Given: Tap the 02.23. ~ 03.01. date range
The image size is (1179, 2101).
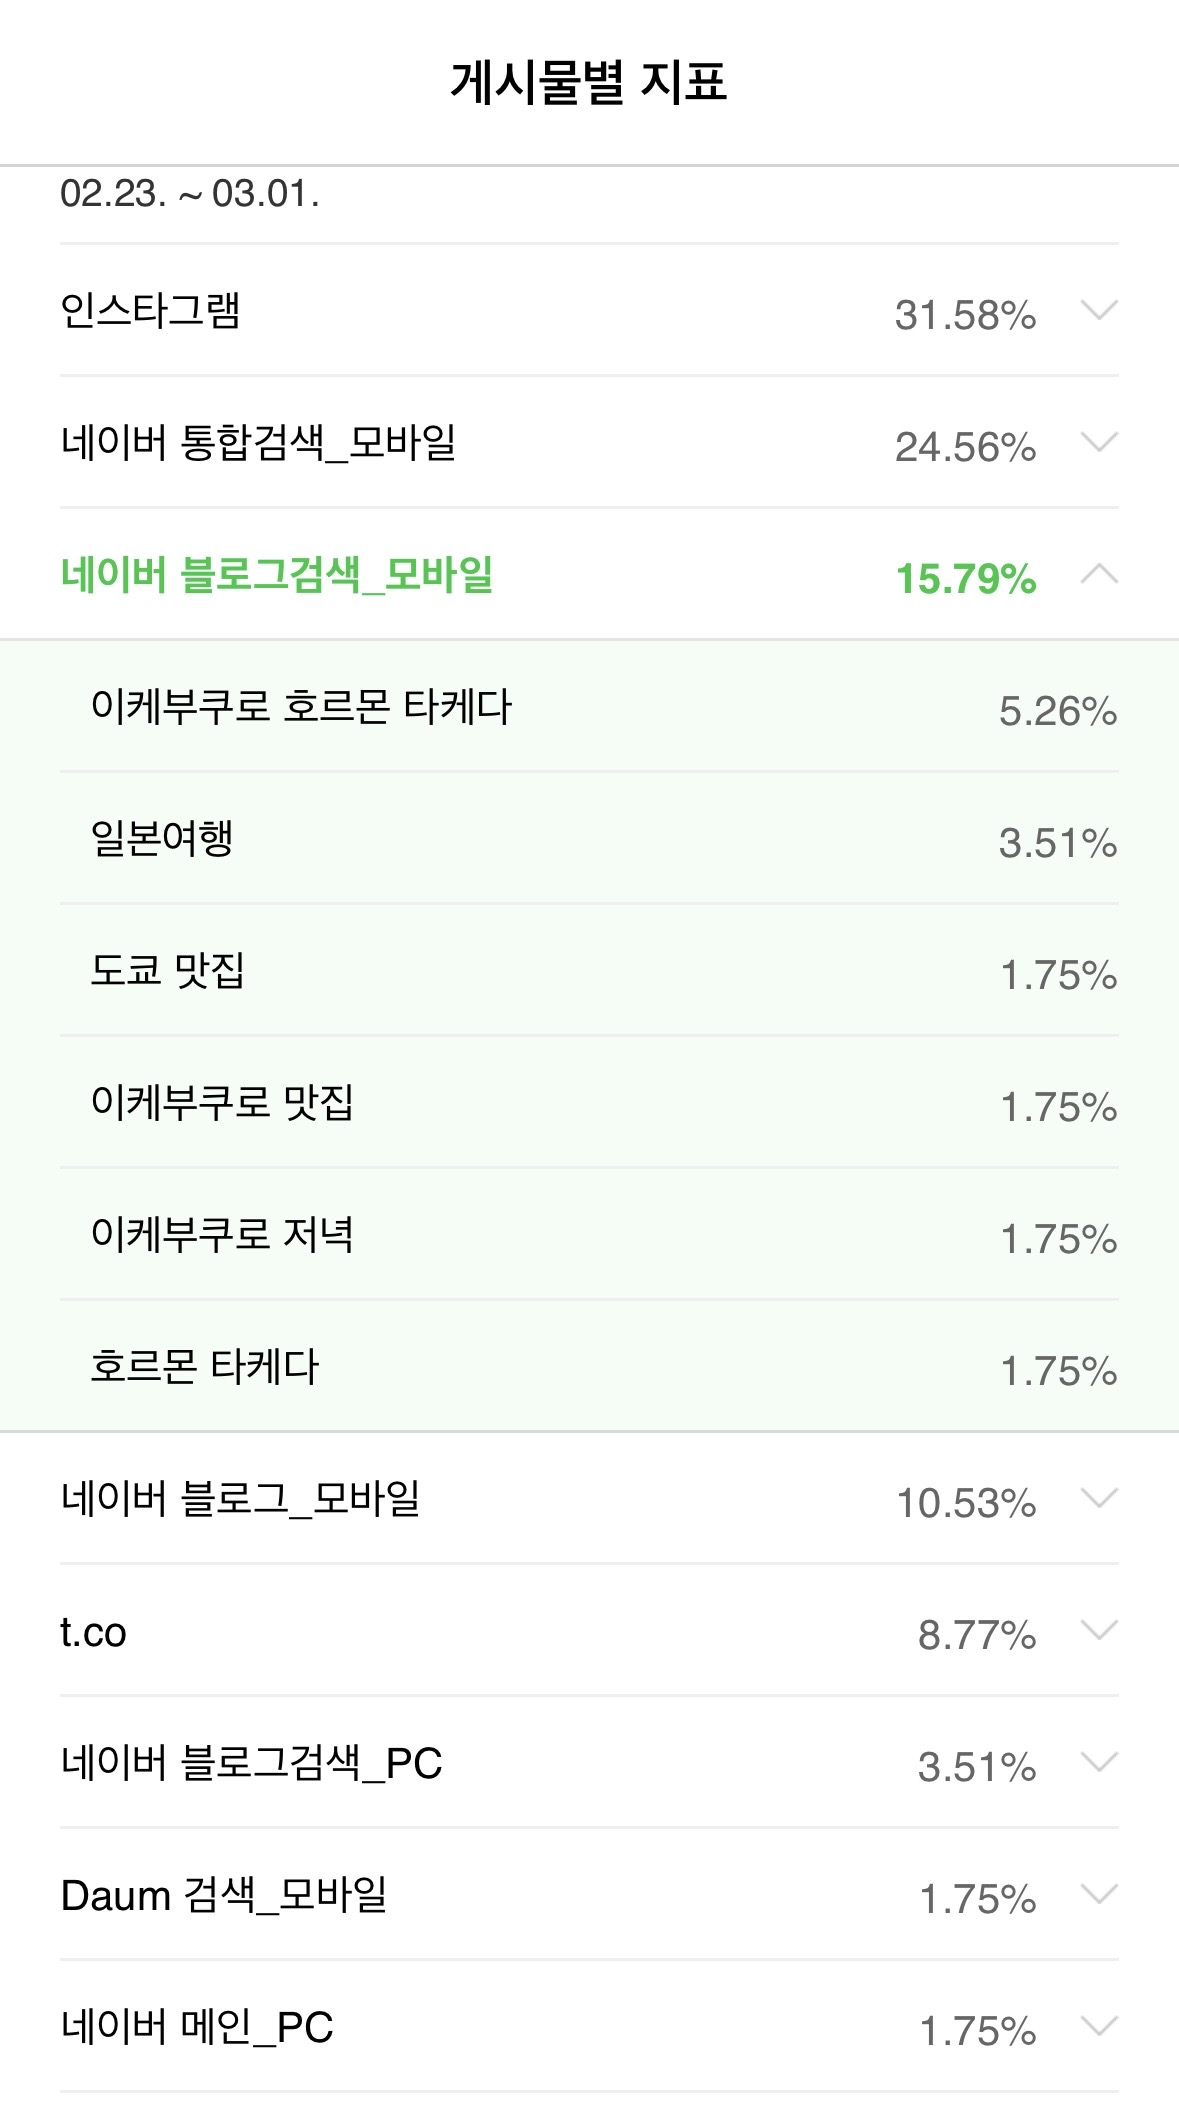Looking at the screenshot, I should (190, 194).
